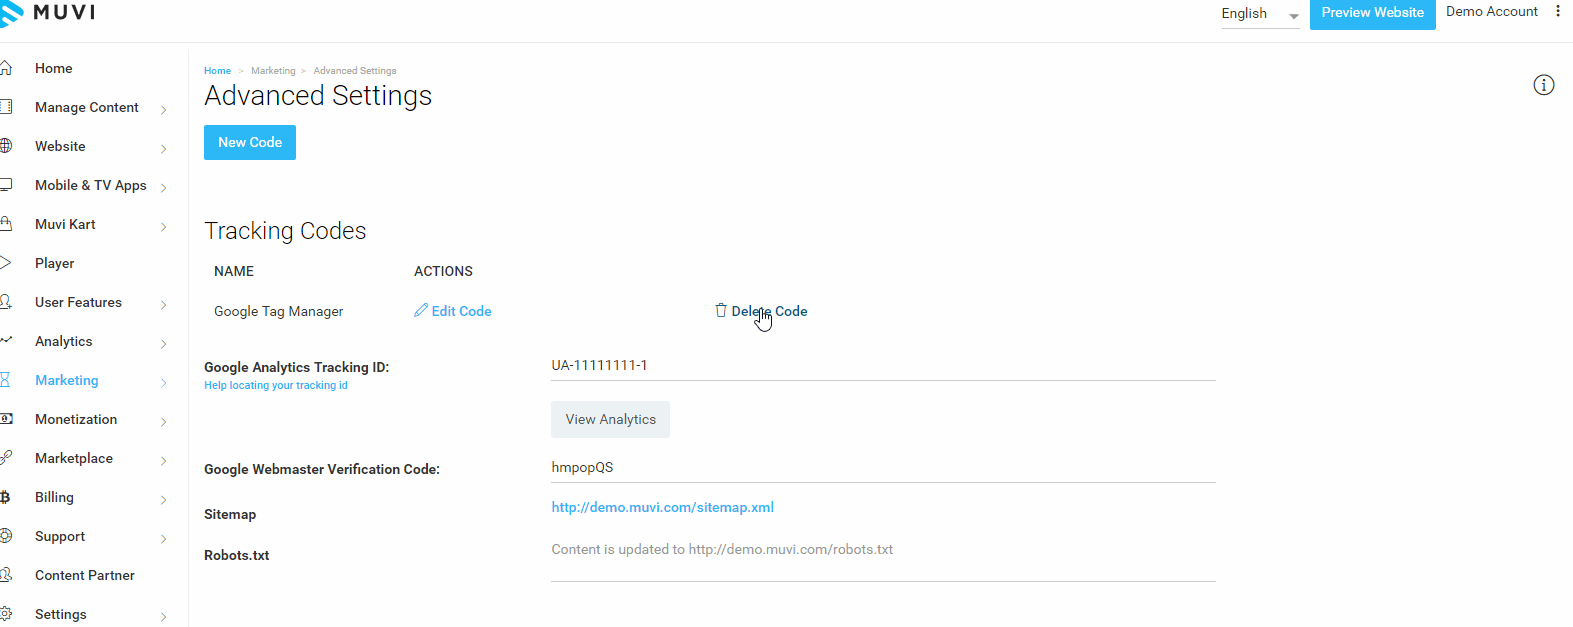Click the Manage Content sidebar icon
The height and width of the screenshot is (627, 1573).
pyautogui.click(x=6, y=107)
